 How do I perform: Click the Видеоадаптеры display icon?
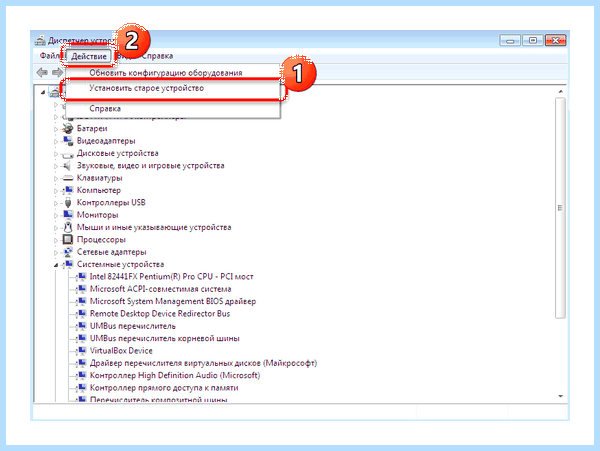tap(68, 141)
